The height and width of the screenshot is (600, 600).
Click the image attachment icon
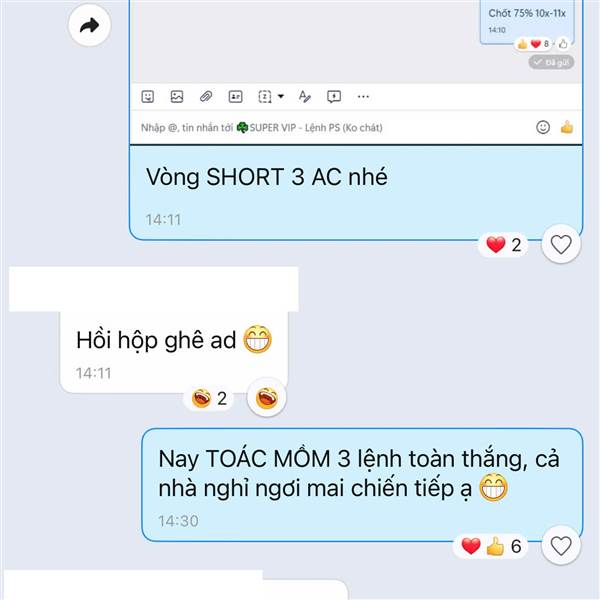[x=177, y=96]
